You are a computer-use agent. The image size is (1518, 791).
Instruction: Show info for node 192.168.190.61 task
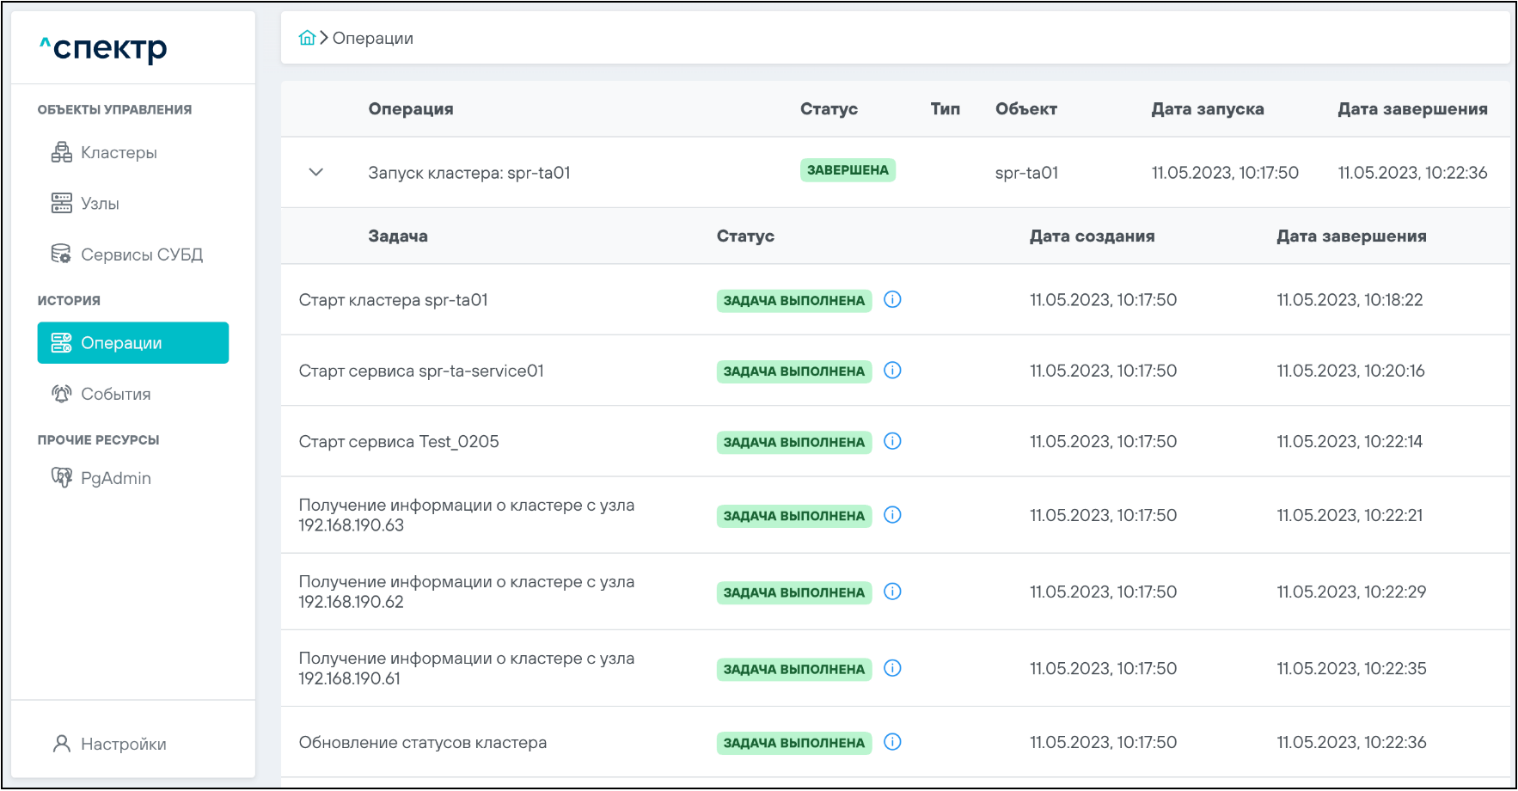click(x=893, y=668)
